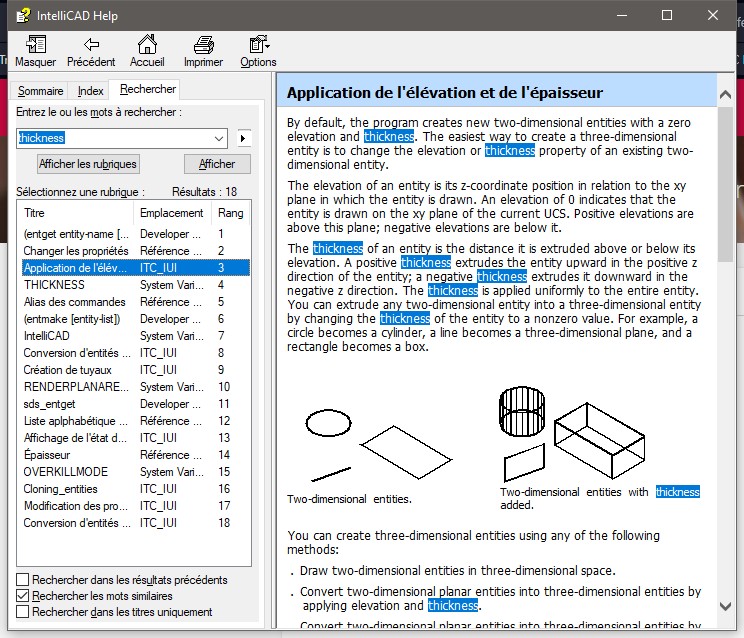Expand the search terms dropdown arrow

click(219, 139)
